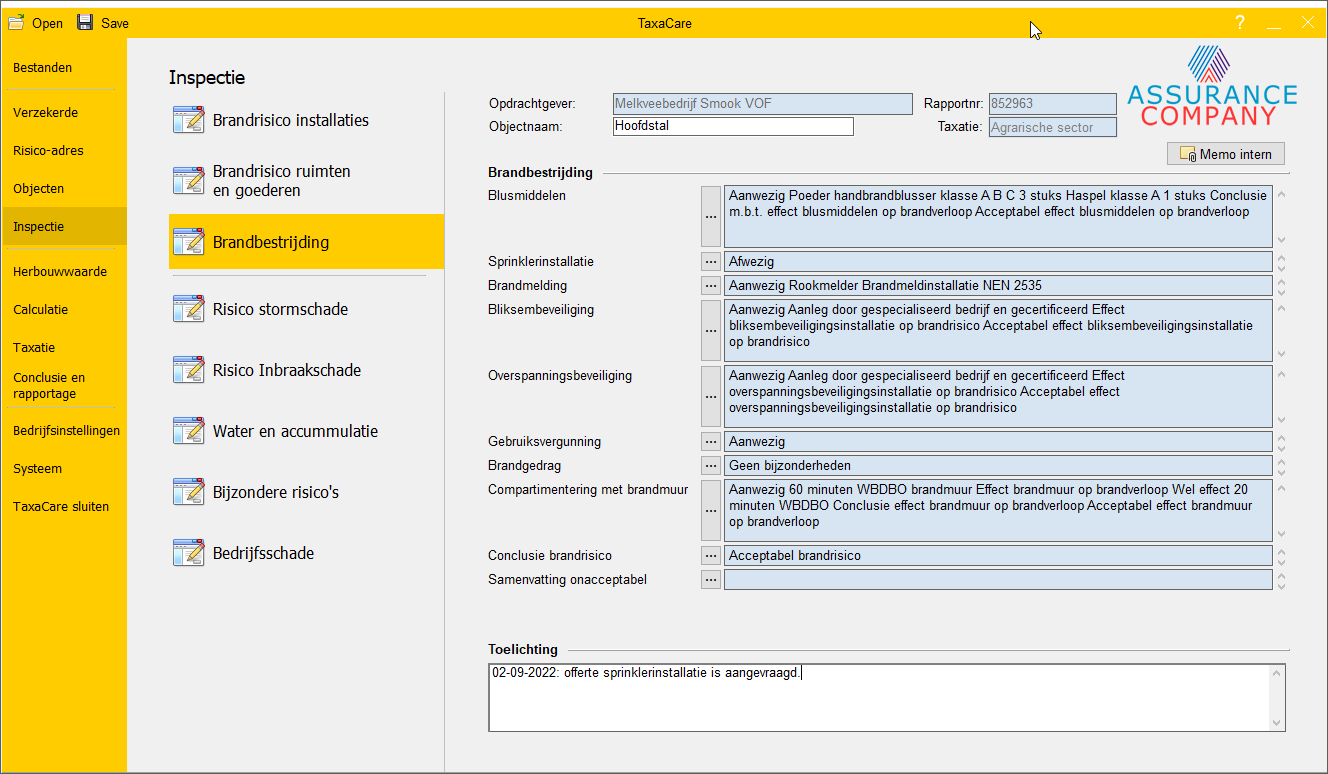Viewport: 1328px width, 774px height.
Task: Open the Blusmiddelen ellipsis selector
Action: (x=711, y=216)
